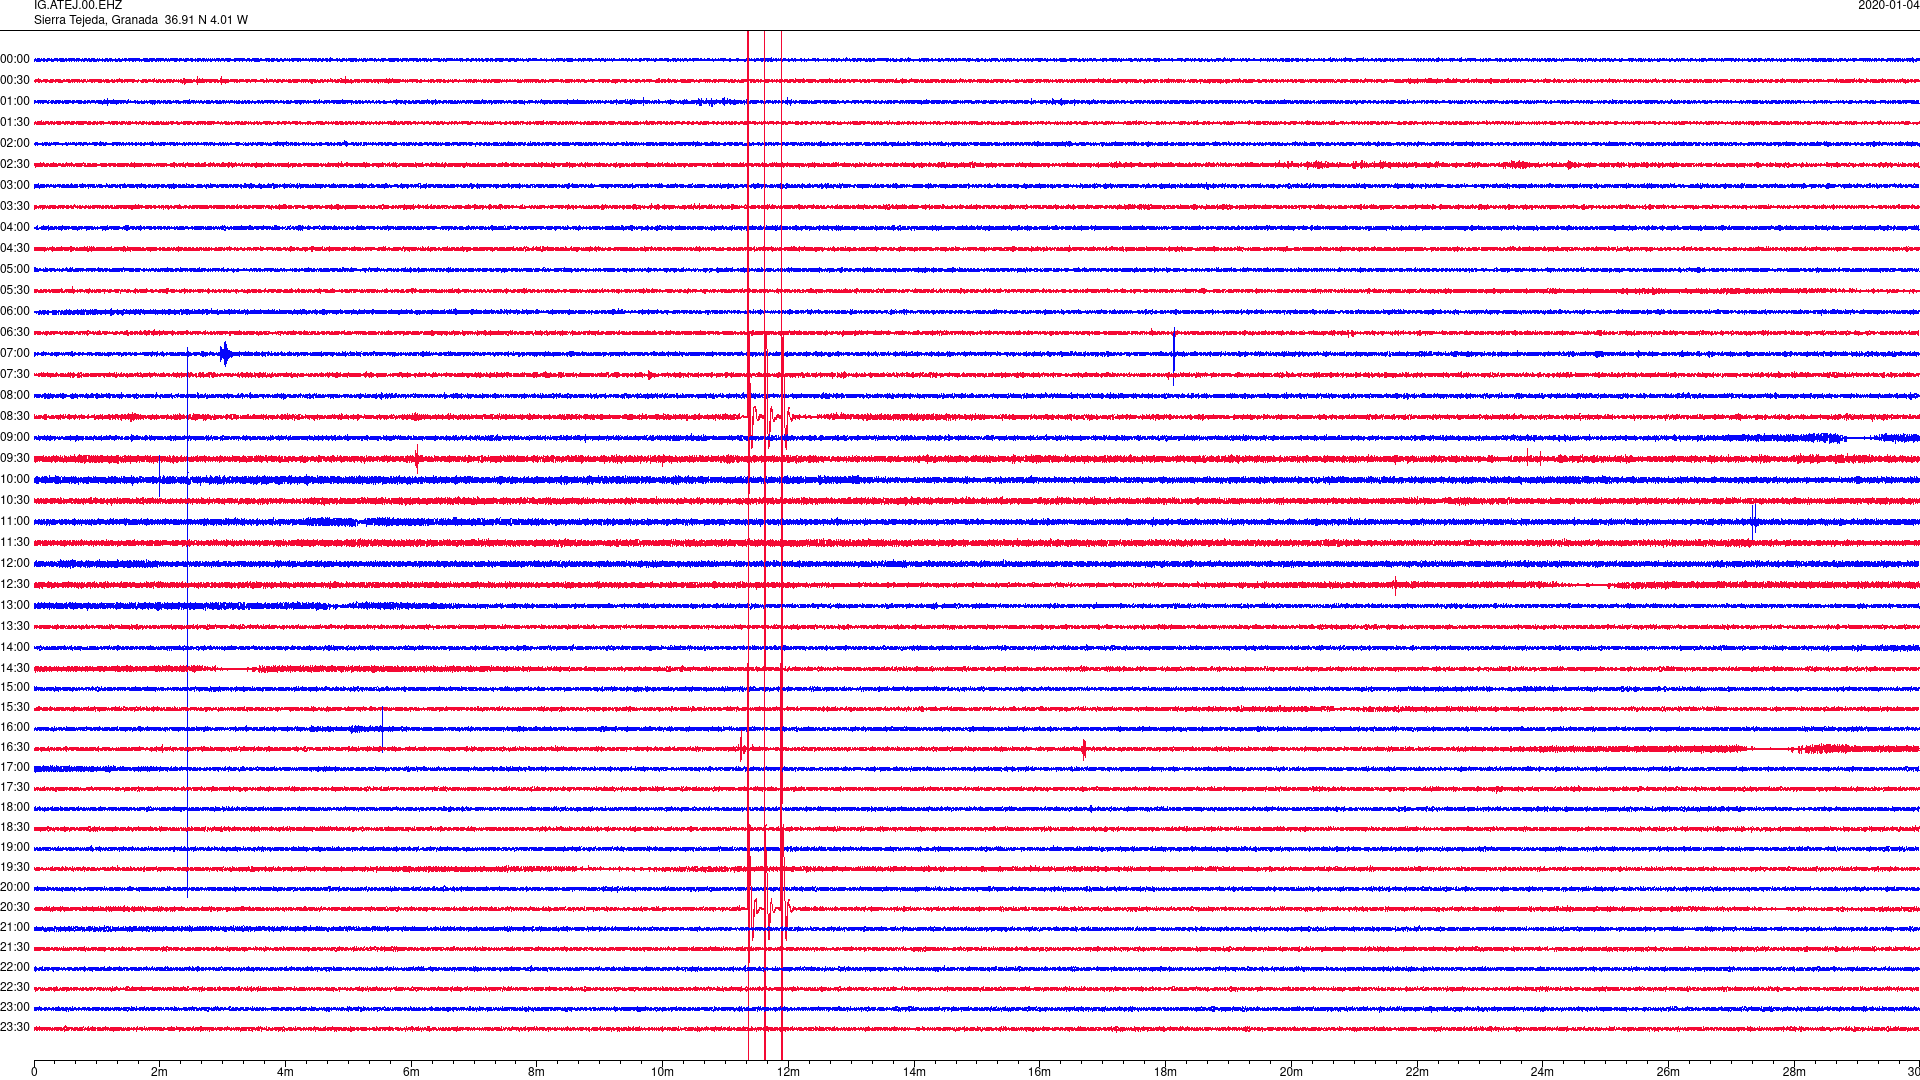This screenshot has height=1080, width=1920.
Task: Click the 20m tick label on time axis
Action: (x=1291, y=1072)
